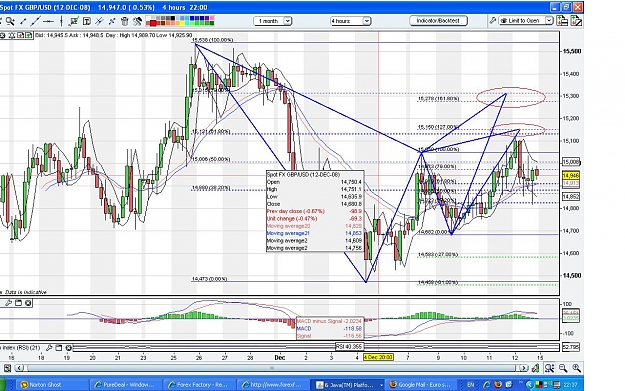Click the 15,006 (50.00%) Fibonacci label
Image resolution: width=625 pixels, height=391 pixels.
211,159
